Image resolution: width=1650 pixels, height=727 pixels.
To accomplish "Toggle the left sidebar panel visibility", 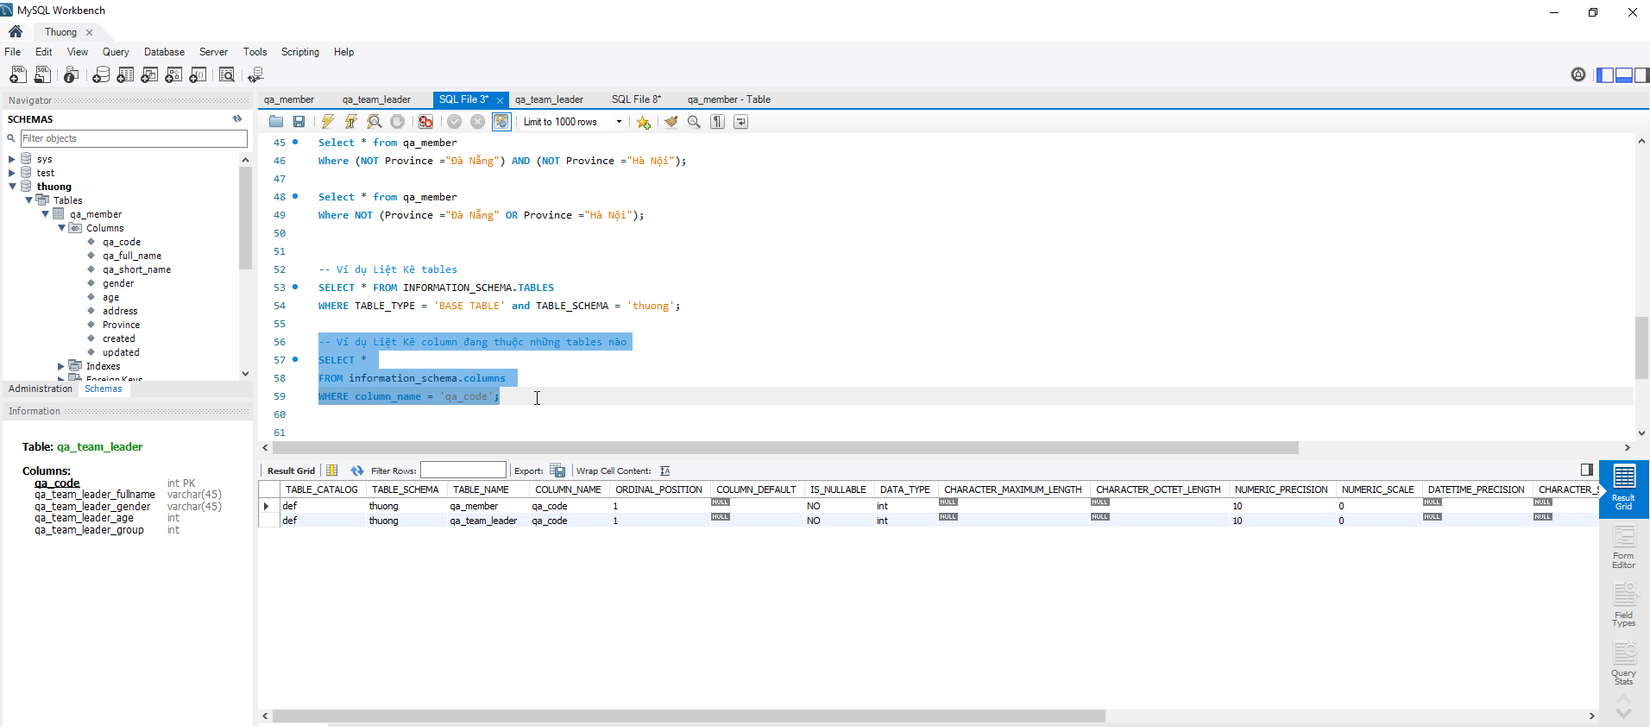I will point(1605,75).
